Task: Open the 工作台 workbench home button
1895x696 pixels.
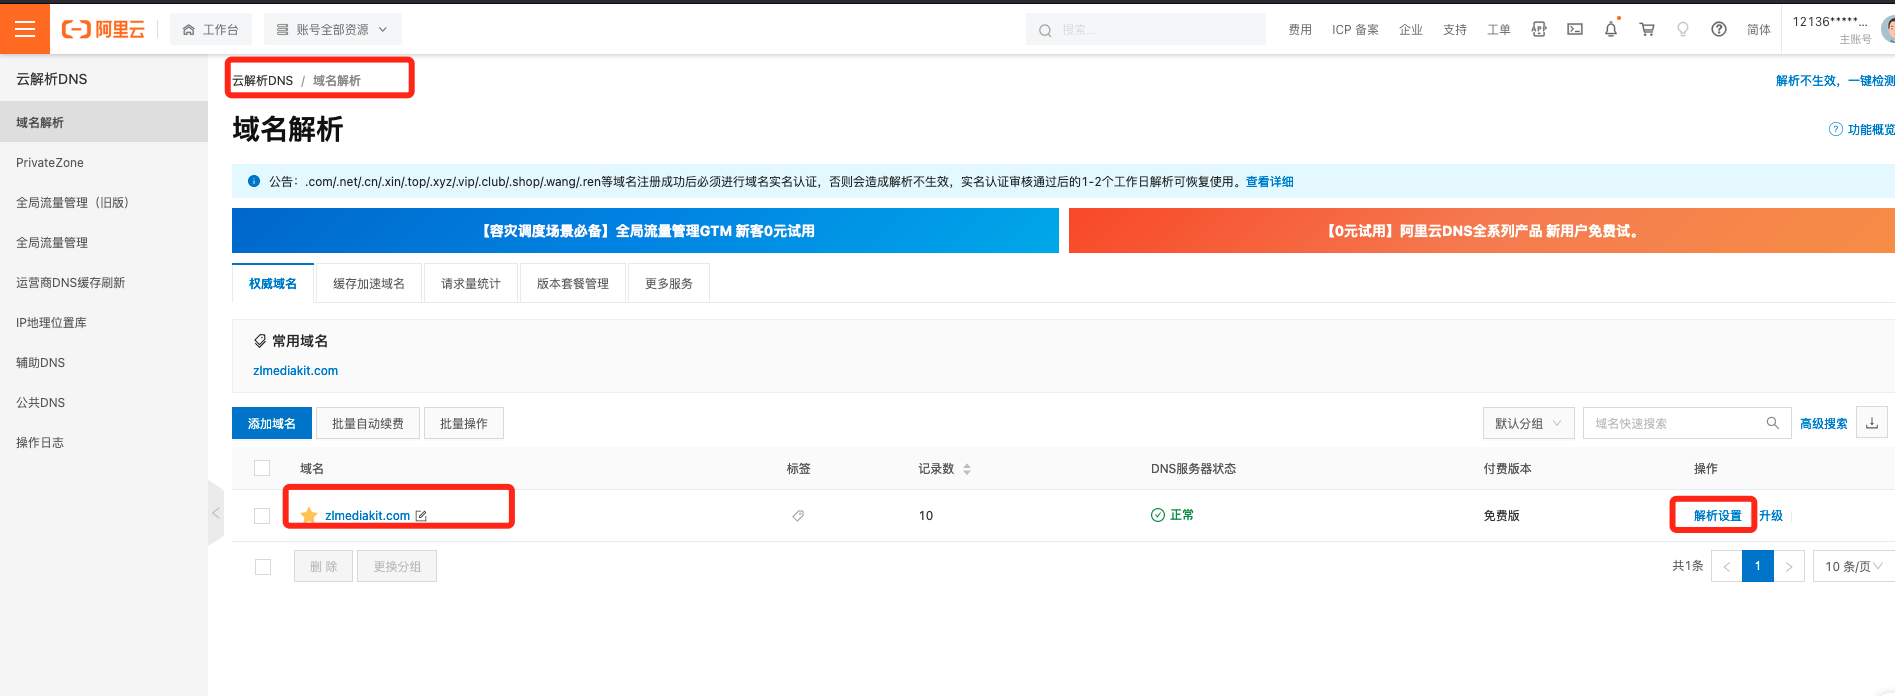Action: pyautogui.click(x=211, y=30)
